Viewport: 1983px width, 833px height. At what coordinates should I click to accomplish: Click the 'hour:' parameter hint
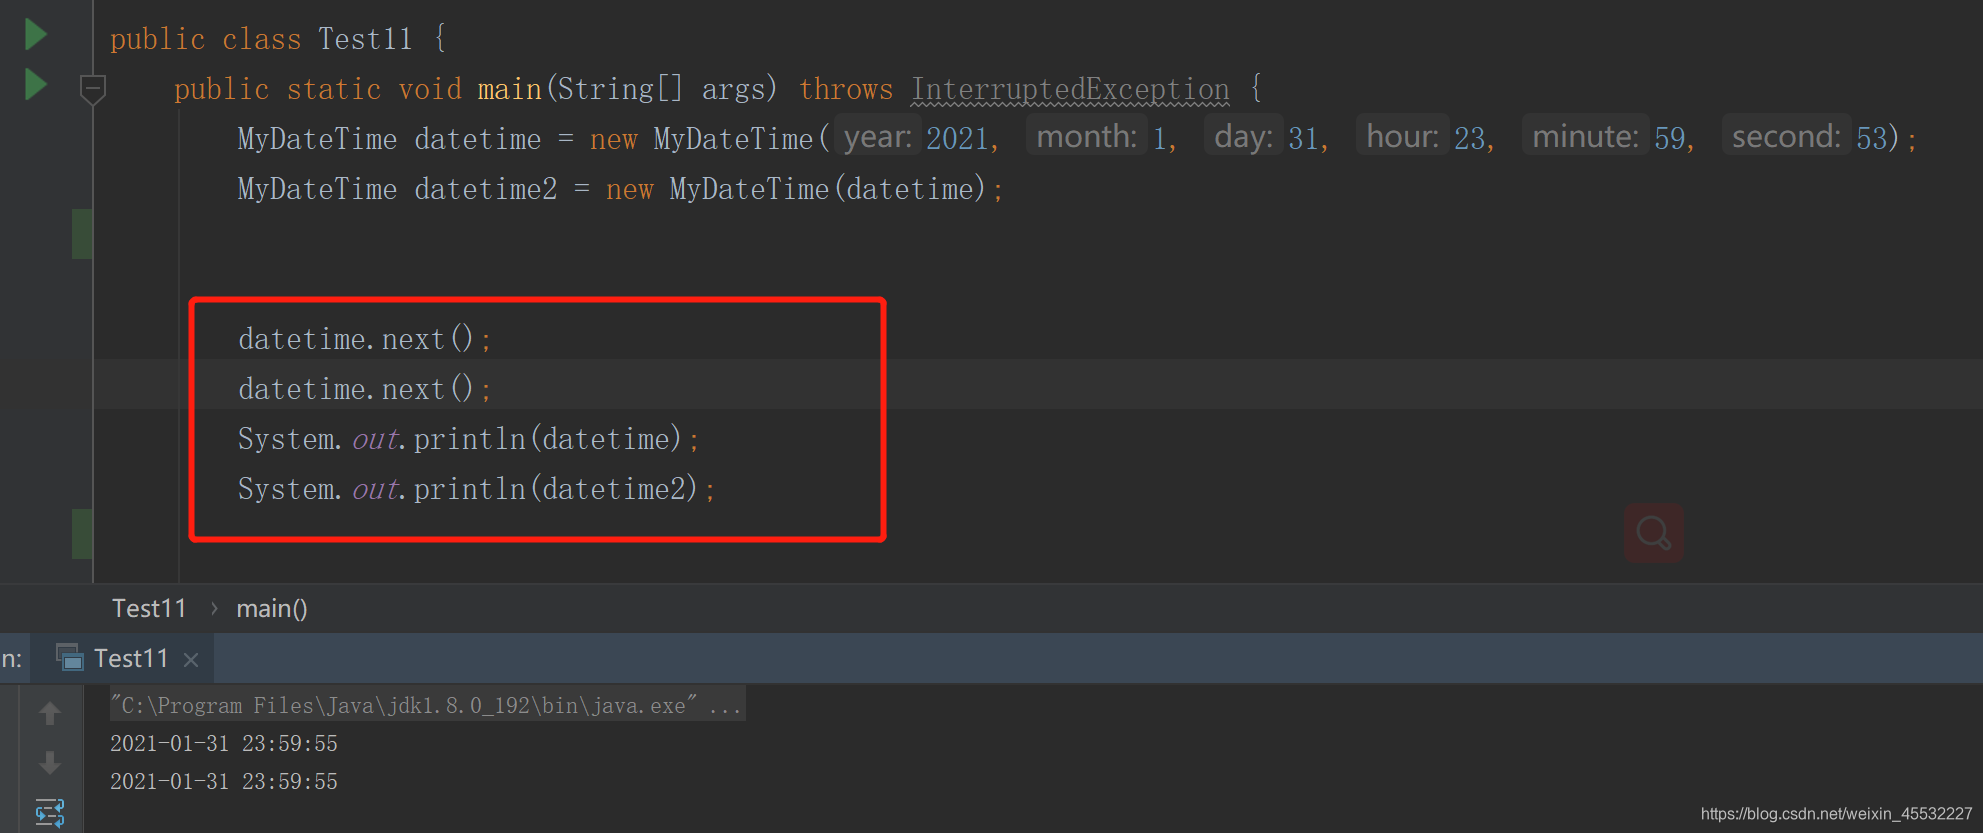1402,136
